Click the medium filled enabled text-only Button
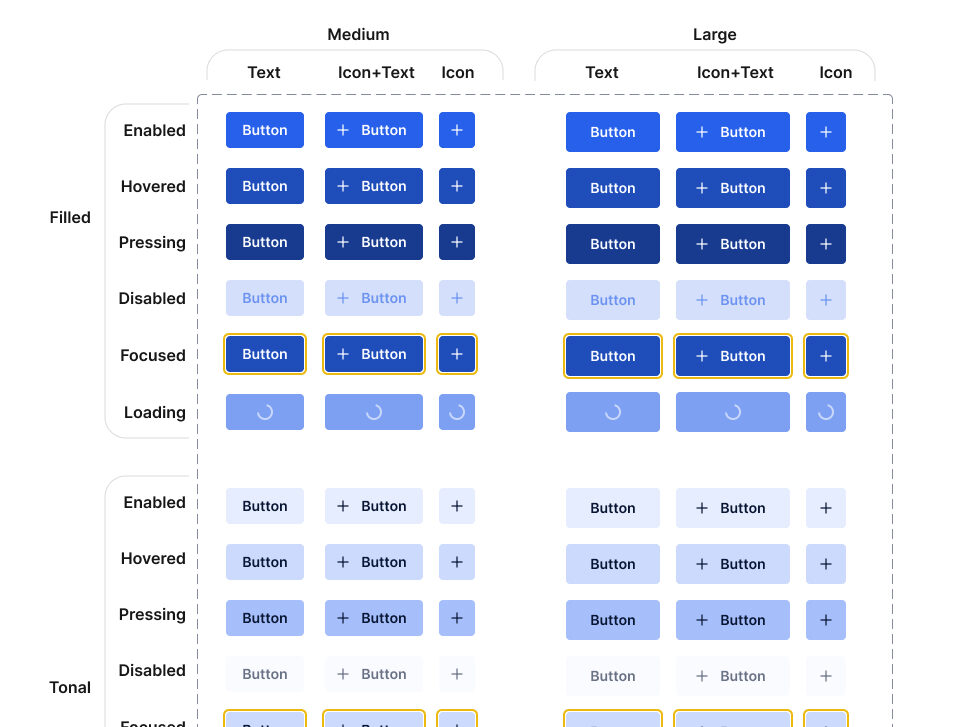Screen dimensions: 958x727 pos(264,130)
